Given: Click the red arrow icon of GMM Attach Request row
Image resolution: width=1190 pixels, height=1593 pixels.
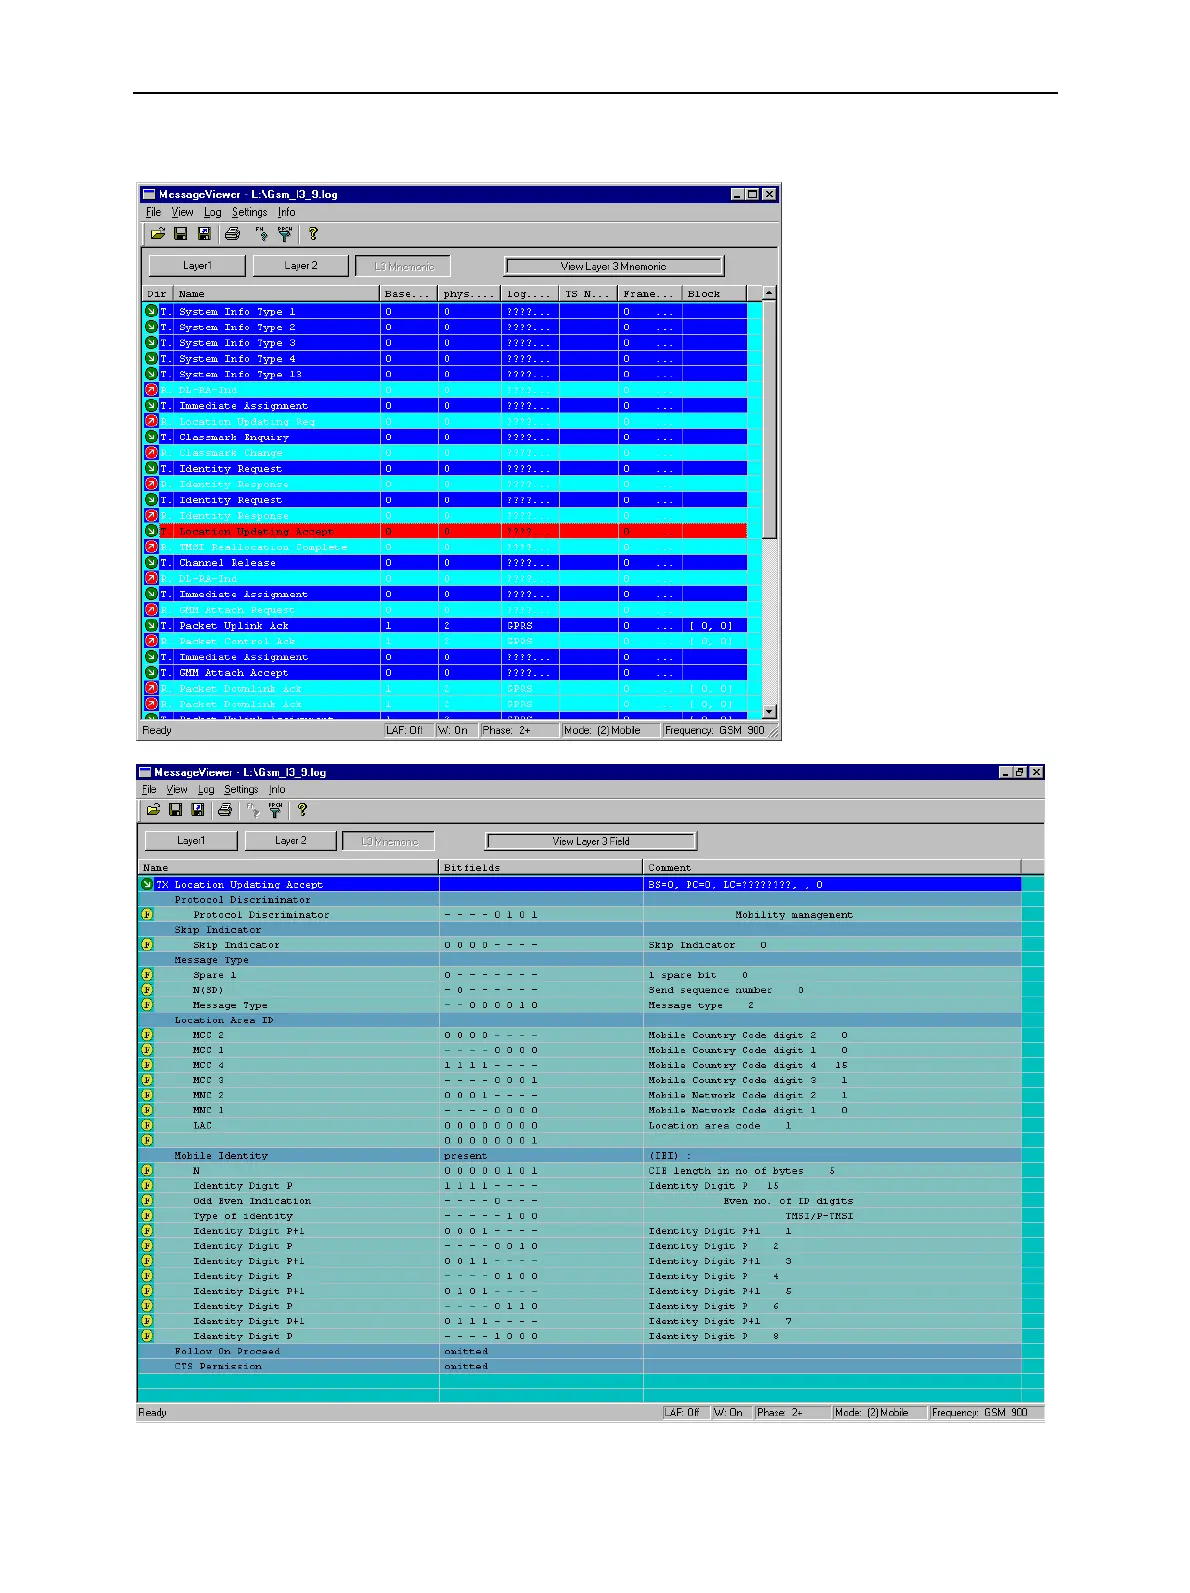Looking at the screenshot, I should (x=151, y=610).
